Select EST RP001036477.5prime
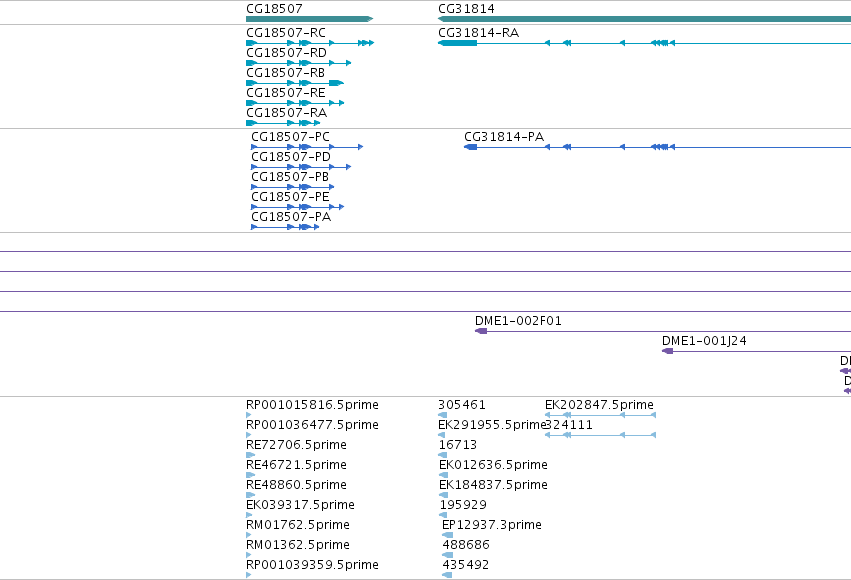This screenshot has width=851, height=580. pyautogui.click(x=313, y=425)
